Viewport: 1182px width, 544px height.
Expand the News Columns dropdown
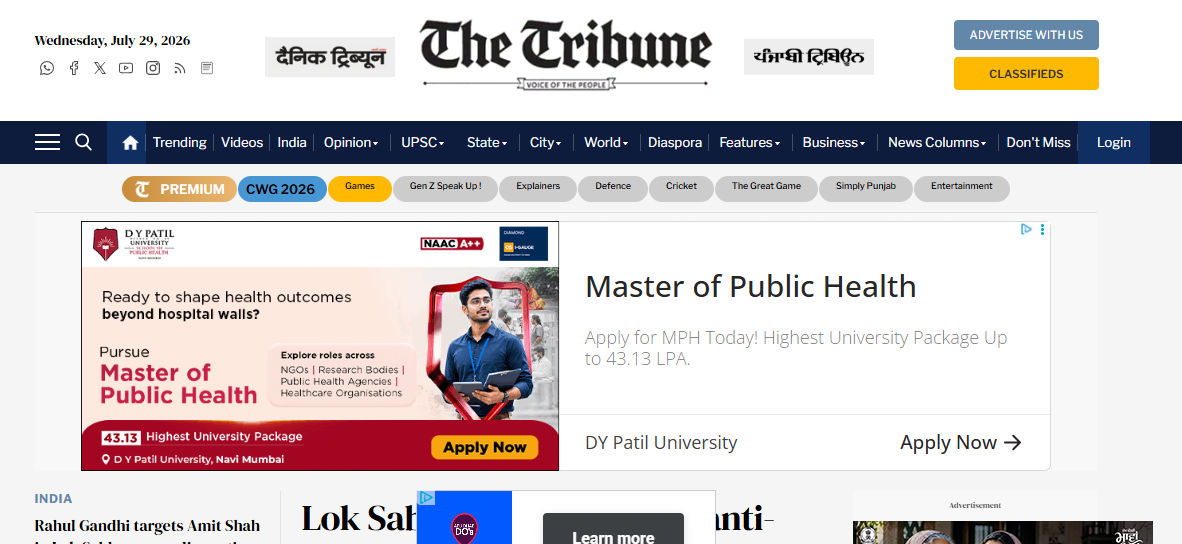point(937,142)
